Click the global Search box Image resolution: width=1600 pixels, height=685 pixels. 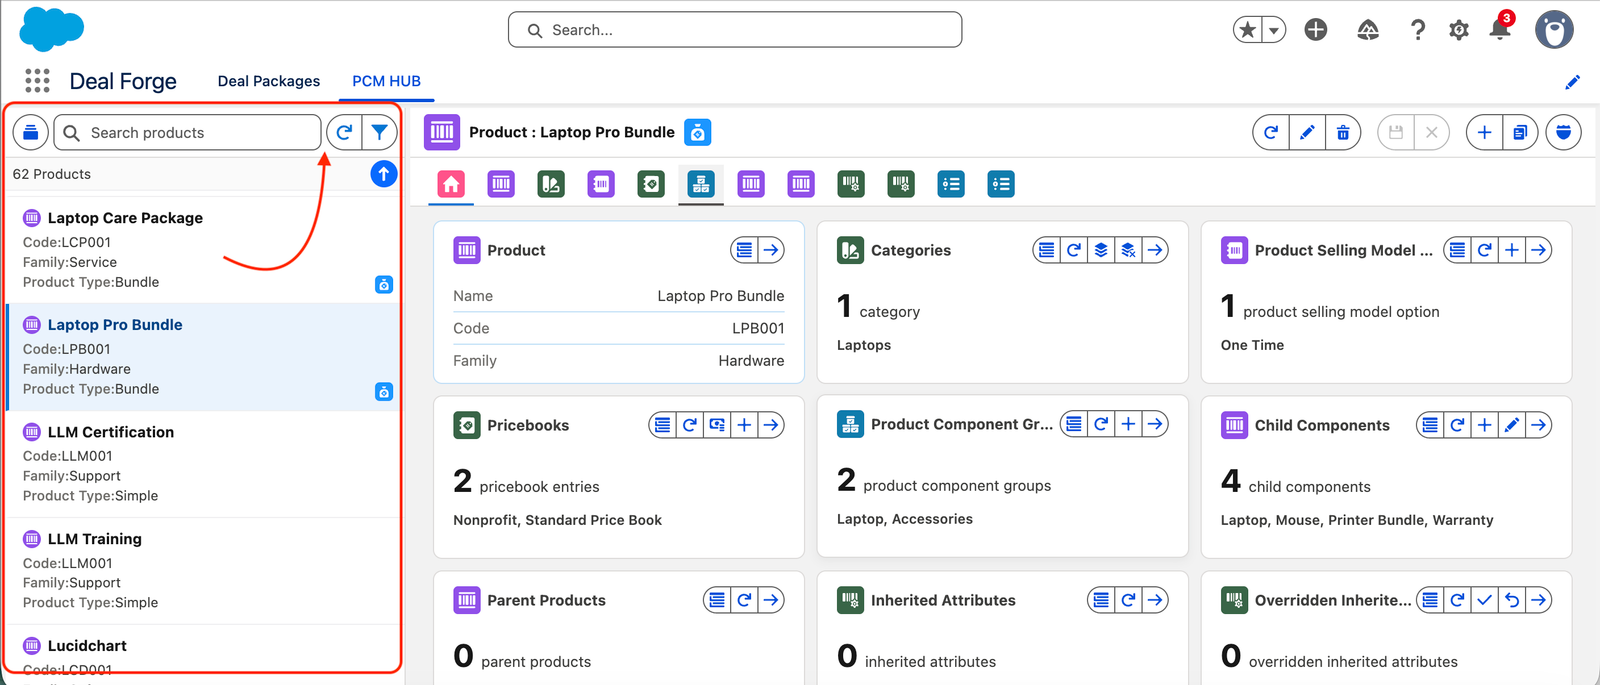coord(735,30)
